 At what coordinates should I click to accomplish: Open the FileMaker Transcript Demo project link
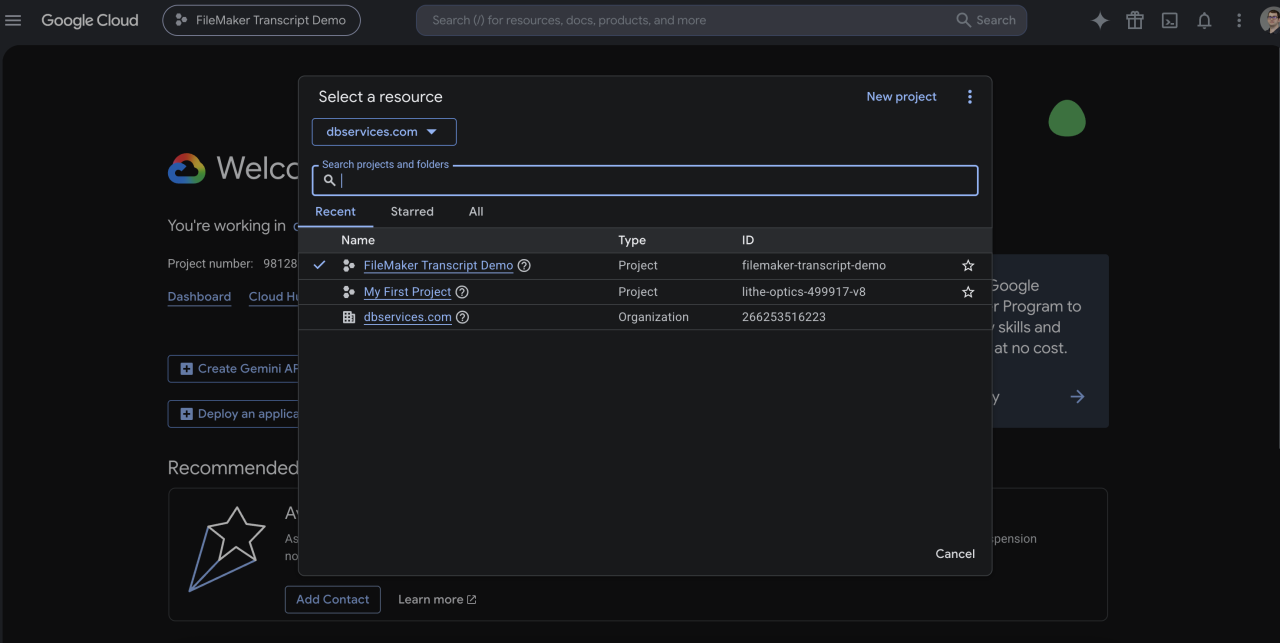(x=438, y=266)
